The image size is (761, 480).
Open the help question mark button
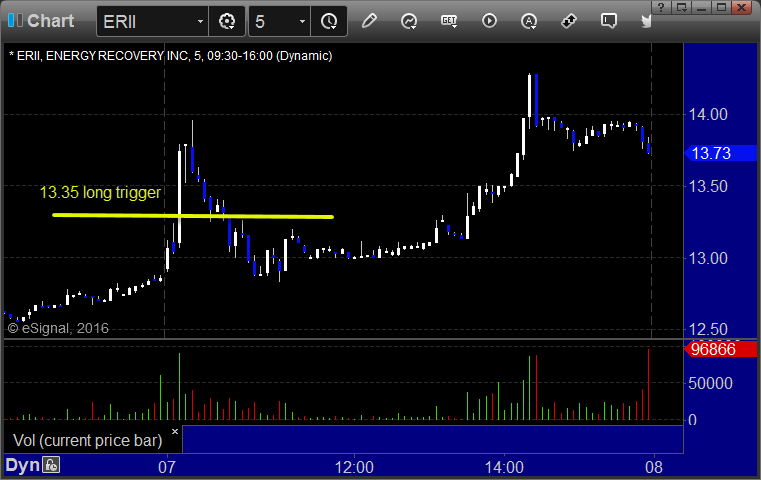click(661, 7)
